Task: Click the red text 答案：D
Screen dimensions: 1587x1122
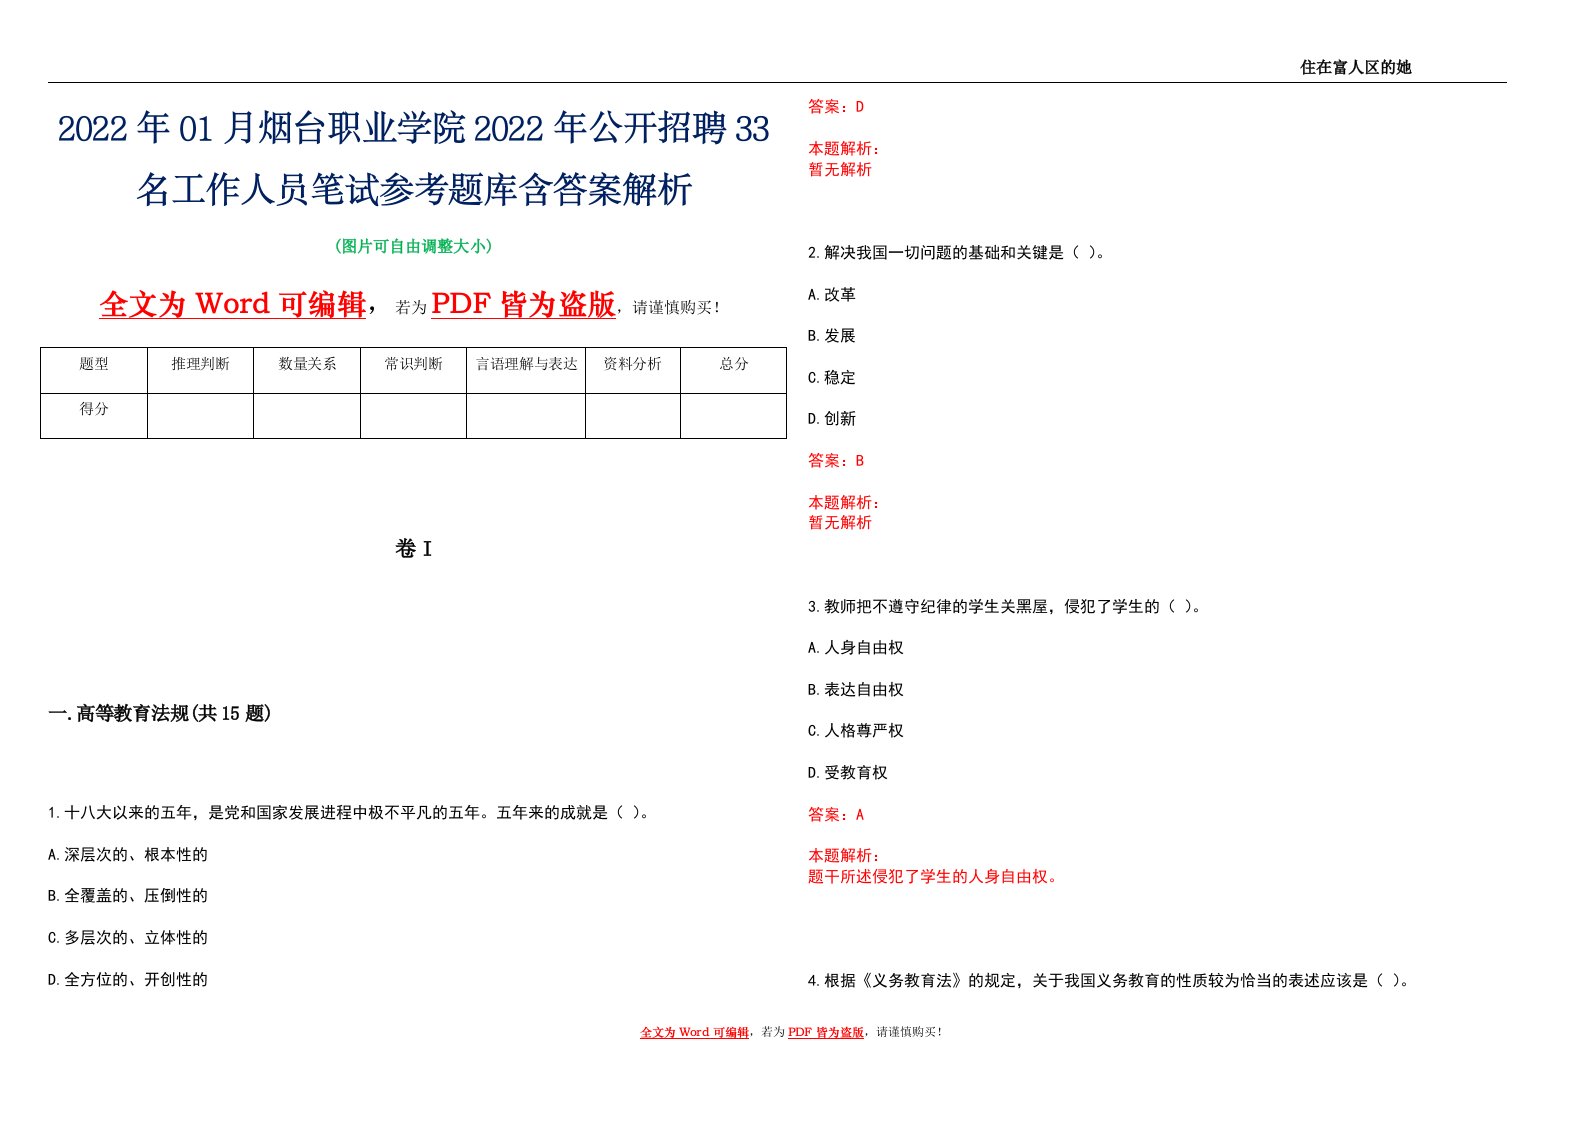Action: tap(836, 107)
